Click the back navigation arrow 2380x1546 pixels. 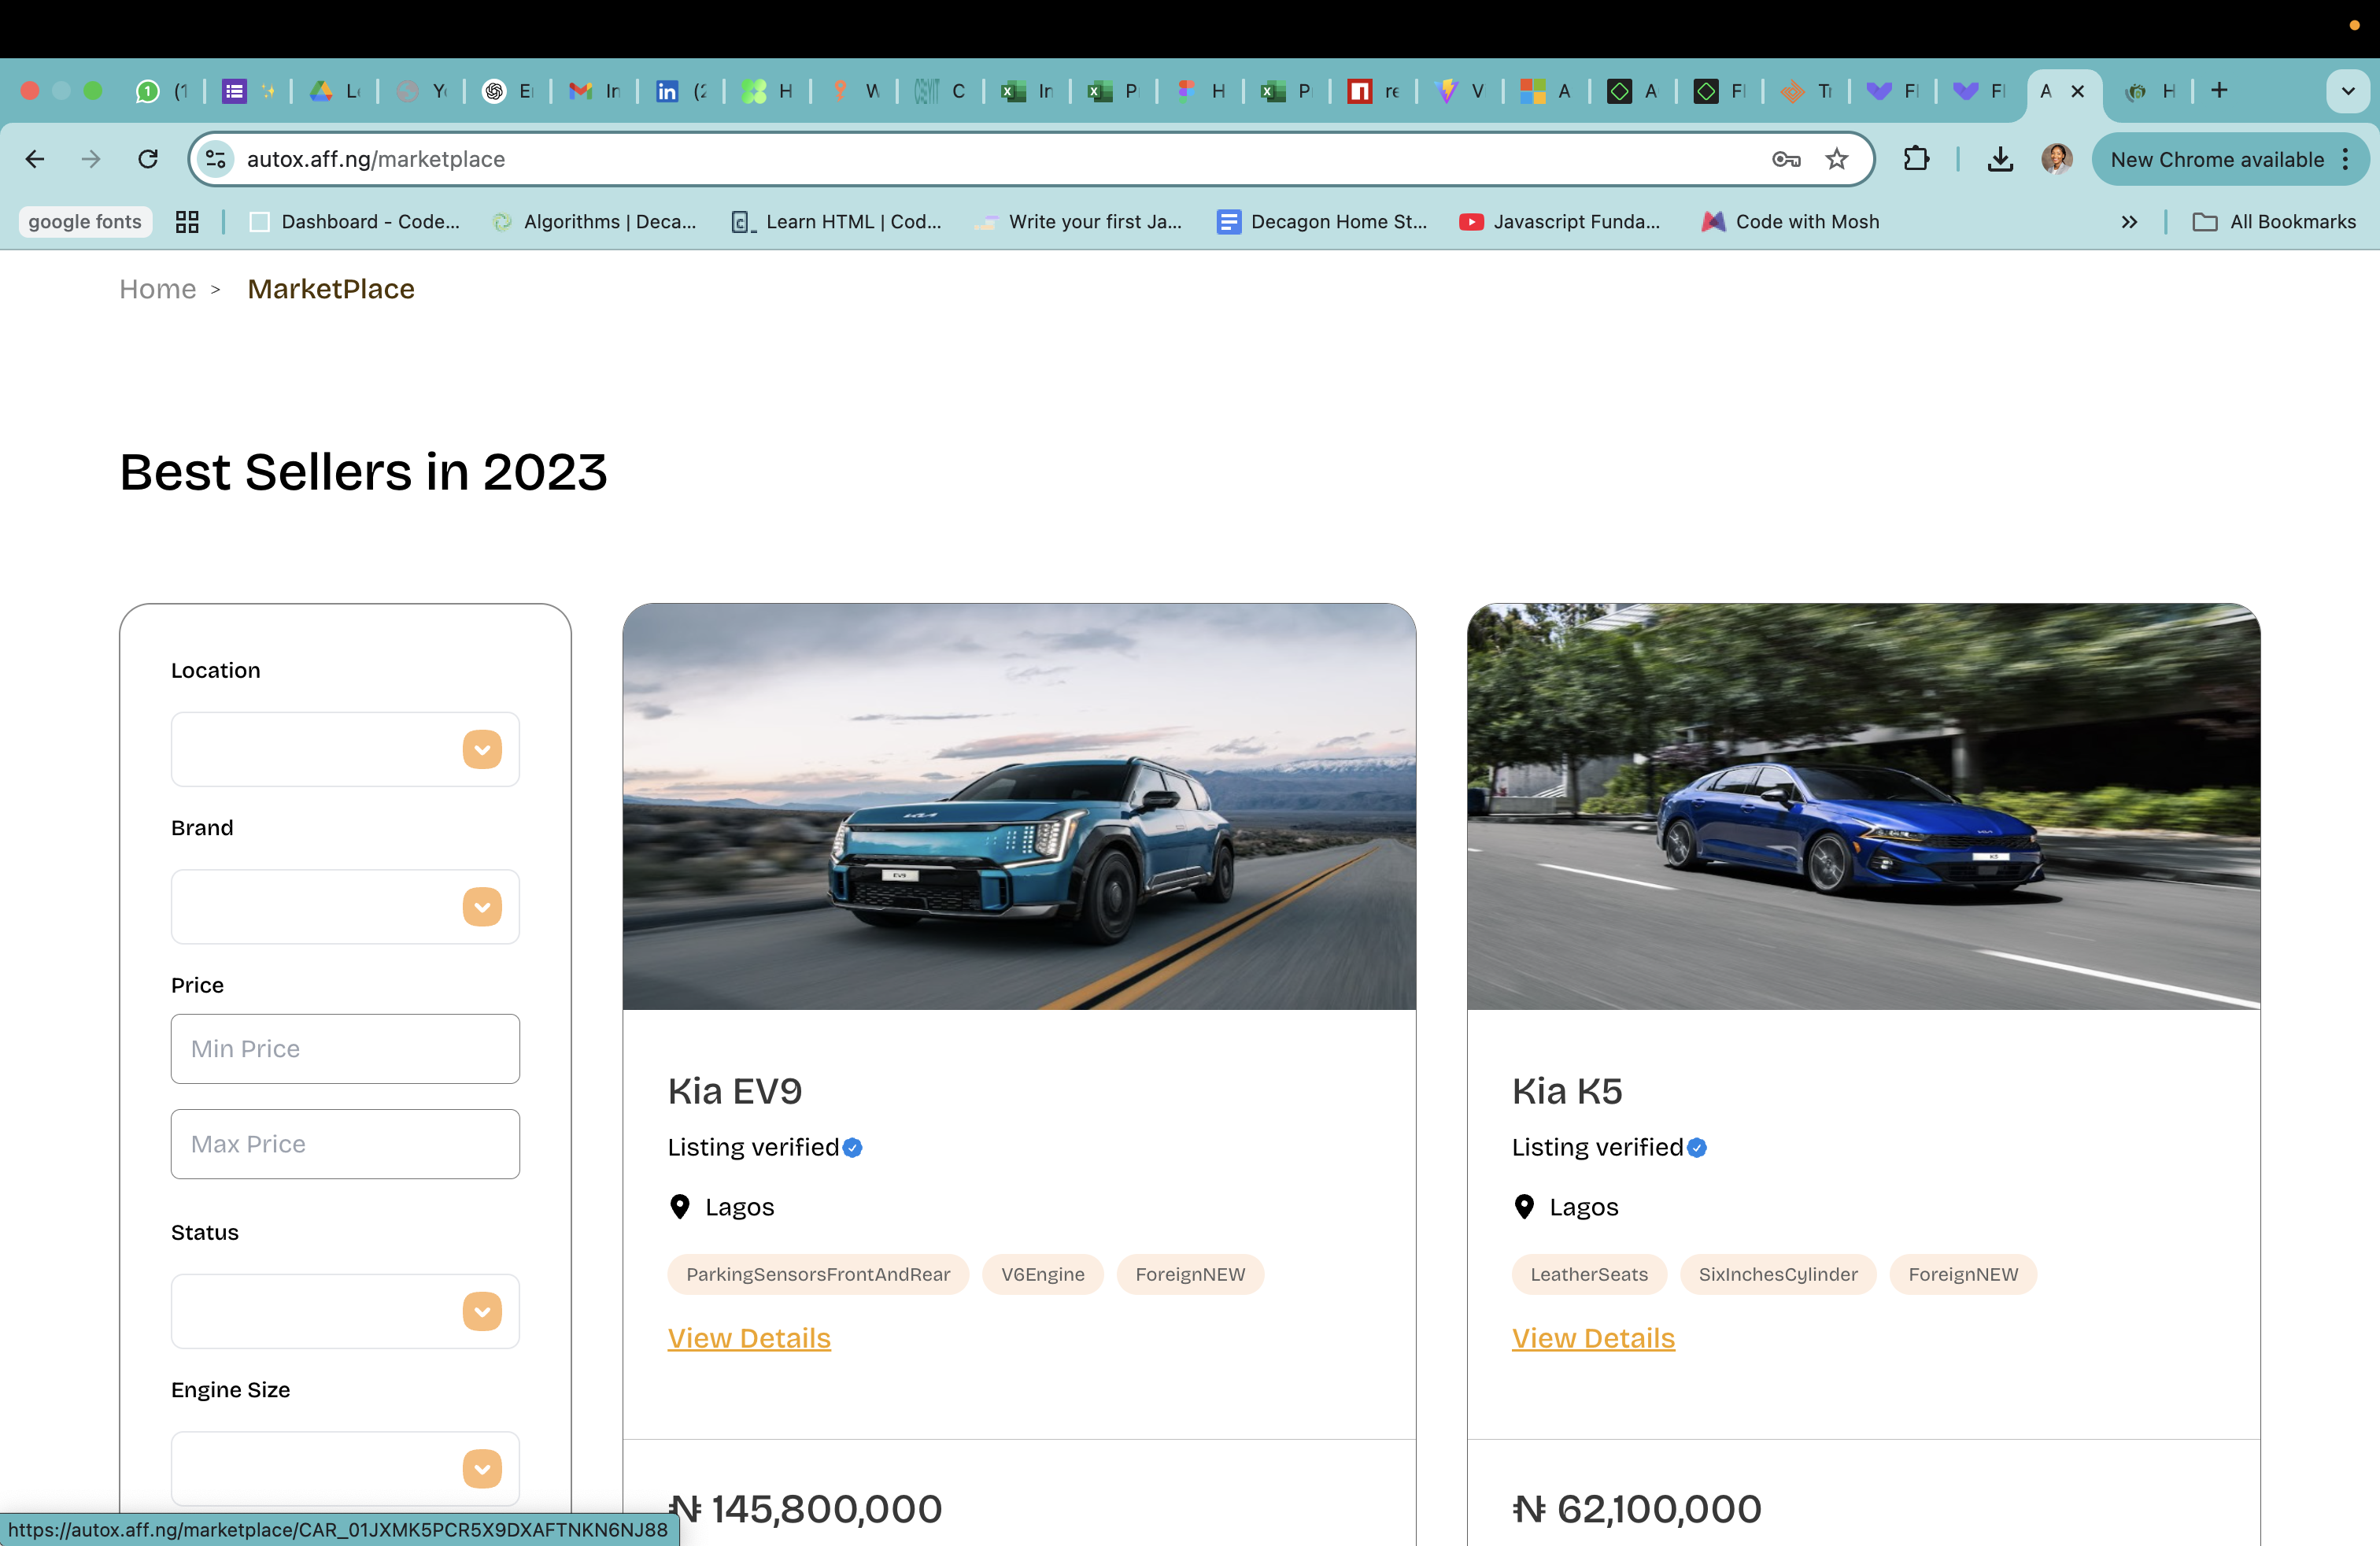coord(35,159)
